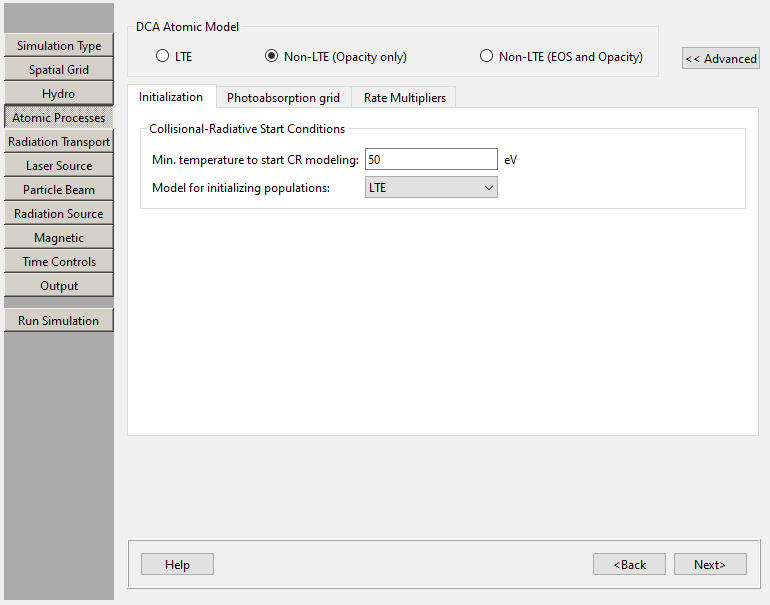This screenshot has width=770, height=605.
Task: Collapse the Advanced options button
Action: tap(720, 58)
